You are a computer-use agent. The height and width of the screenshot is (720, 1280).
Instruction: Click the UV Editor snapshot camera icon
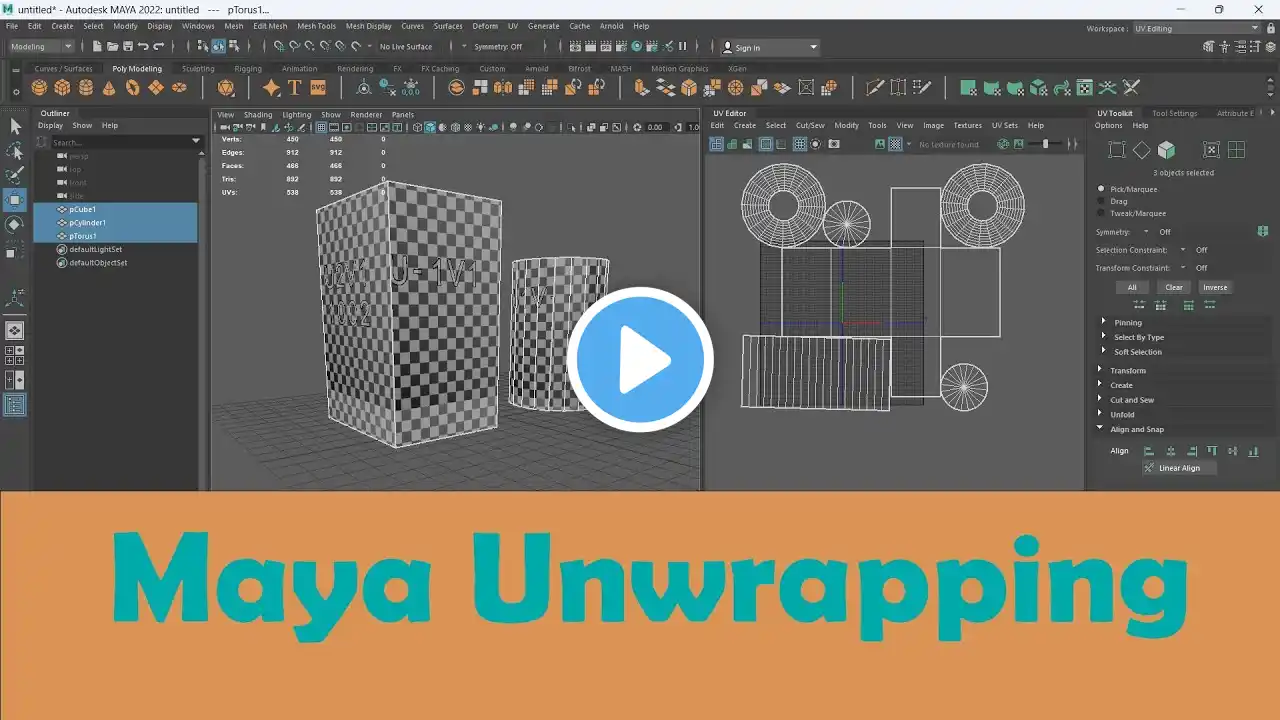(834, 144)
